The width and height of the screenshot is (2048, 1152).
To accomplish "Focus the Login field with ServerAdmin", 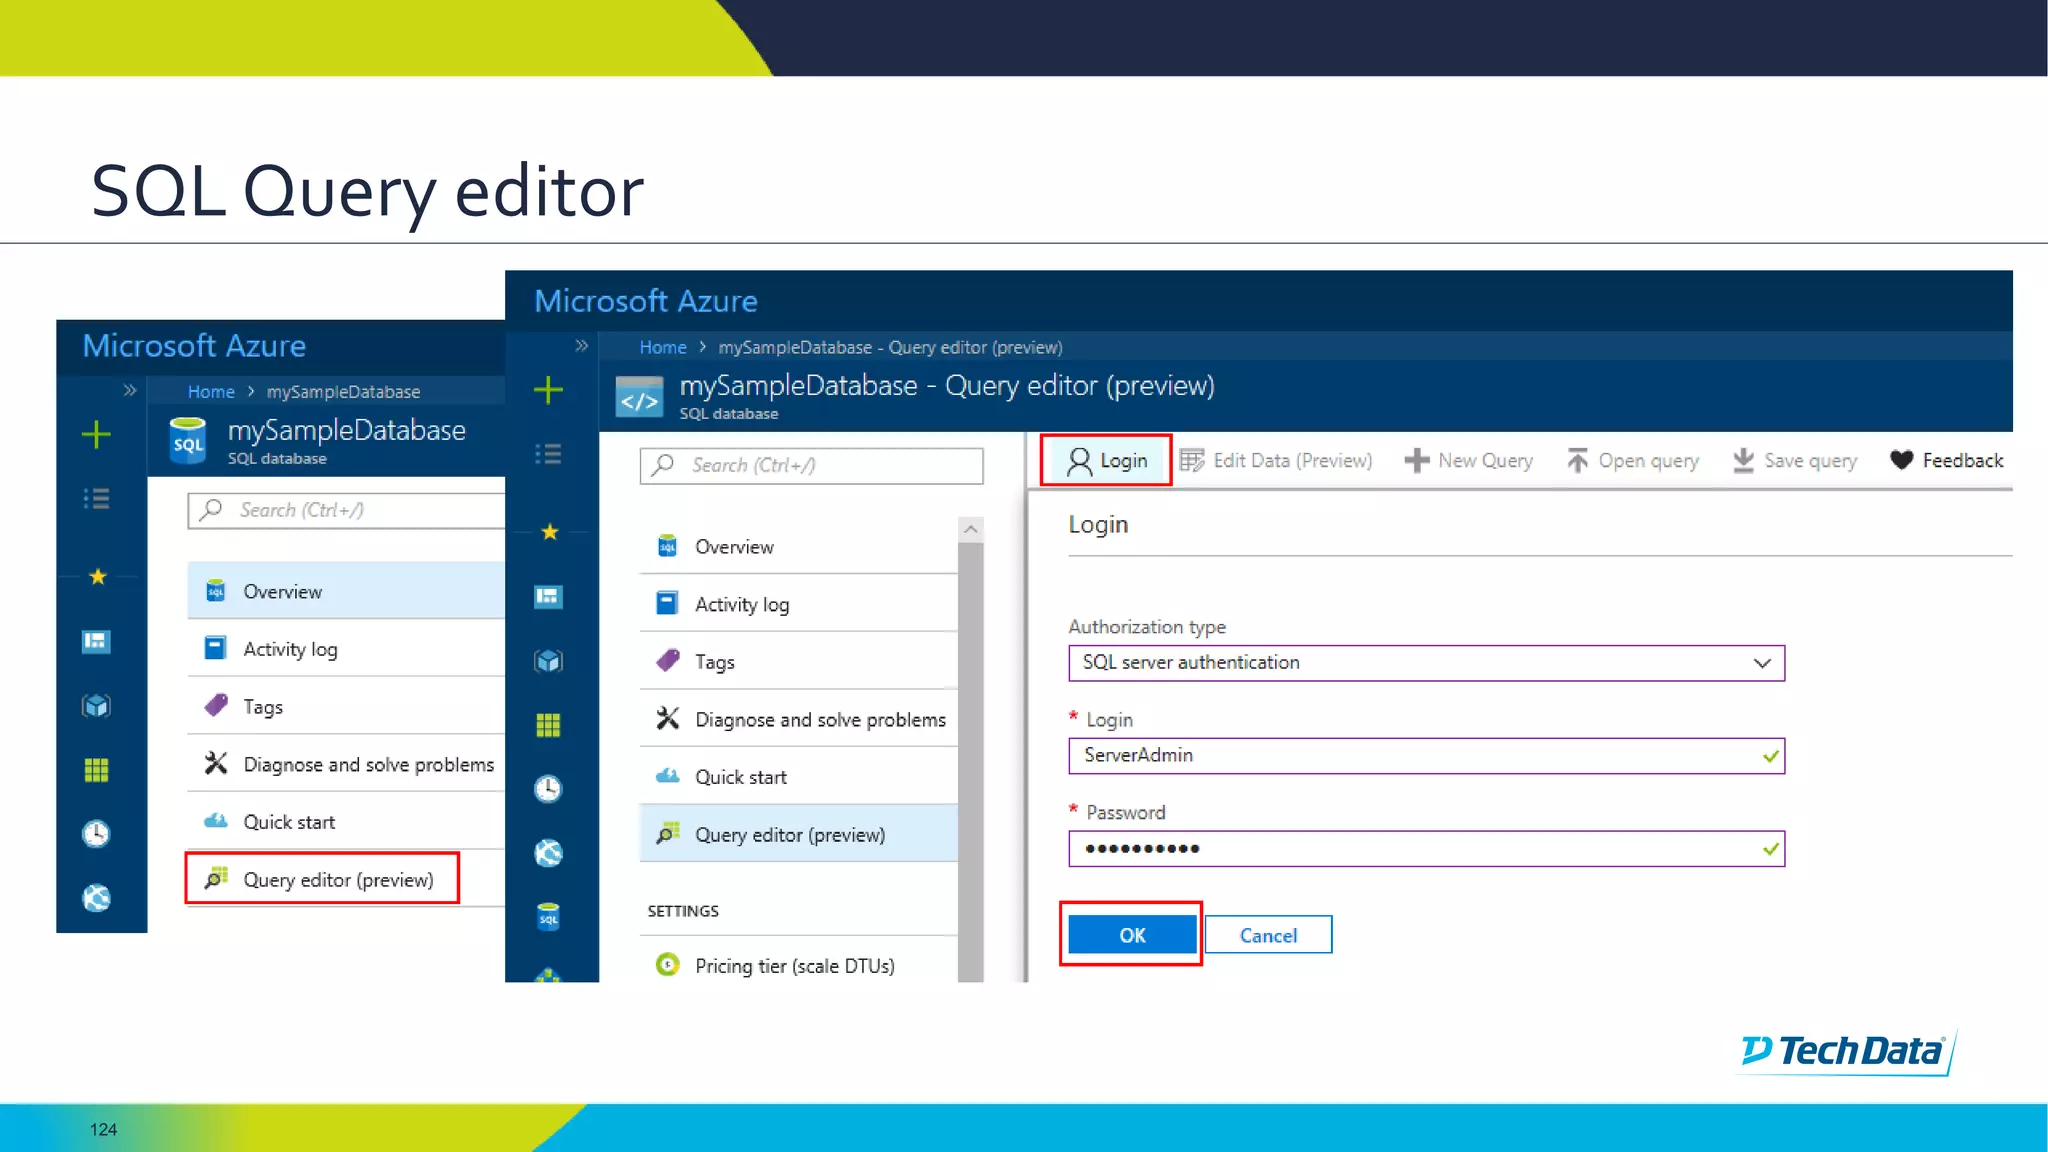I will pyautogui.click(x=1426, y=756).
